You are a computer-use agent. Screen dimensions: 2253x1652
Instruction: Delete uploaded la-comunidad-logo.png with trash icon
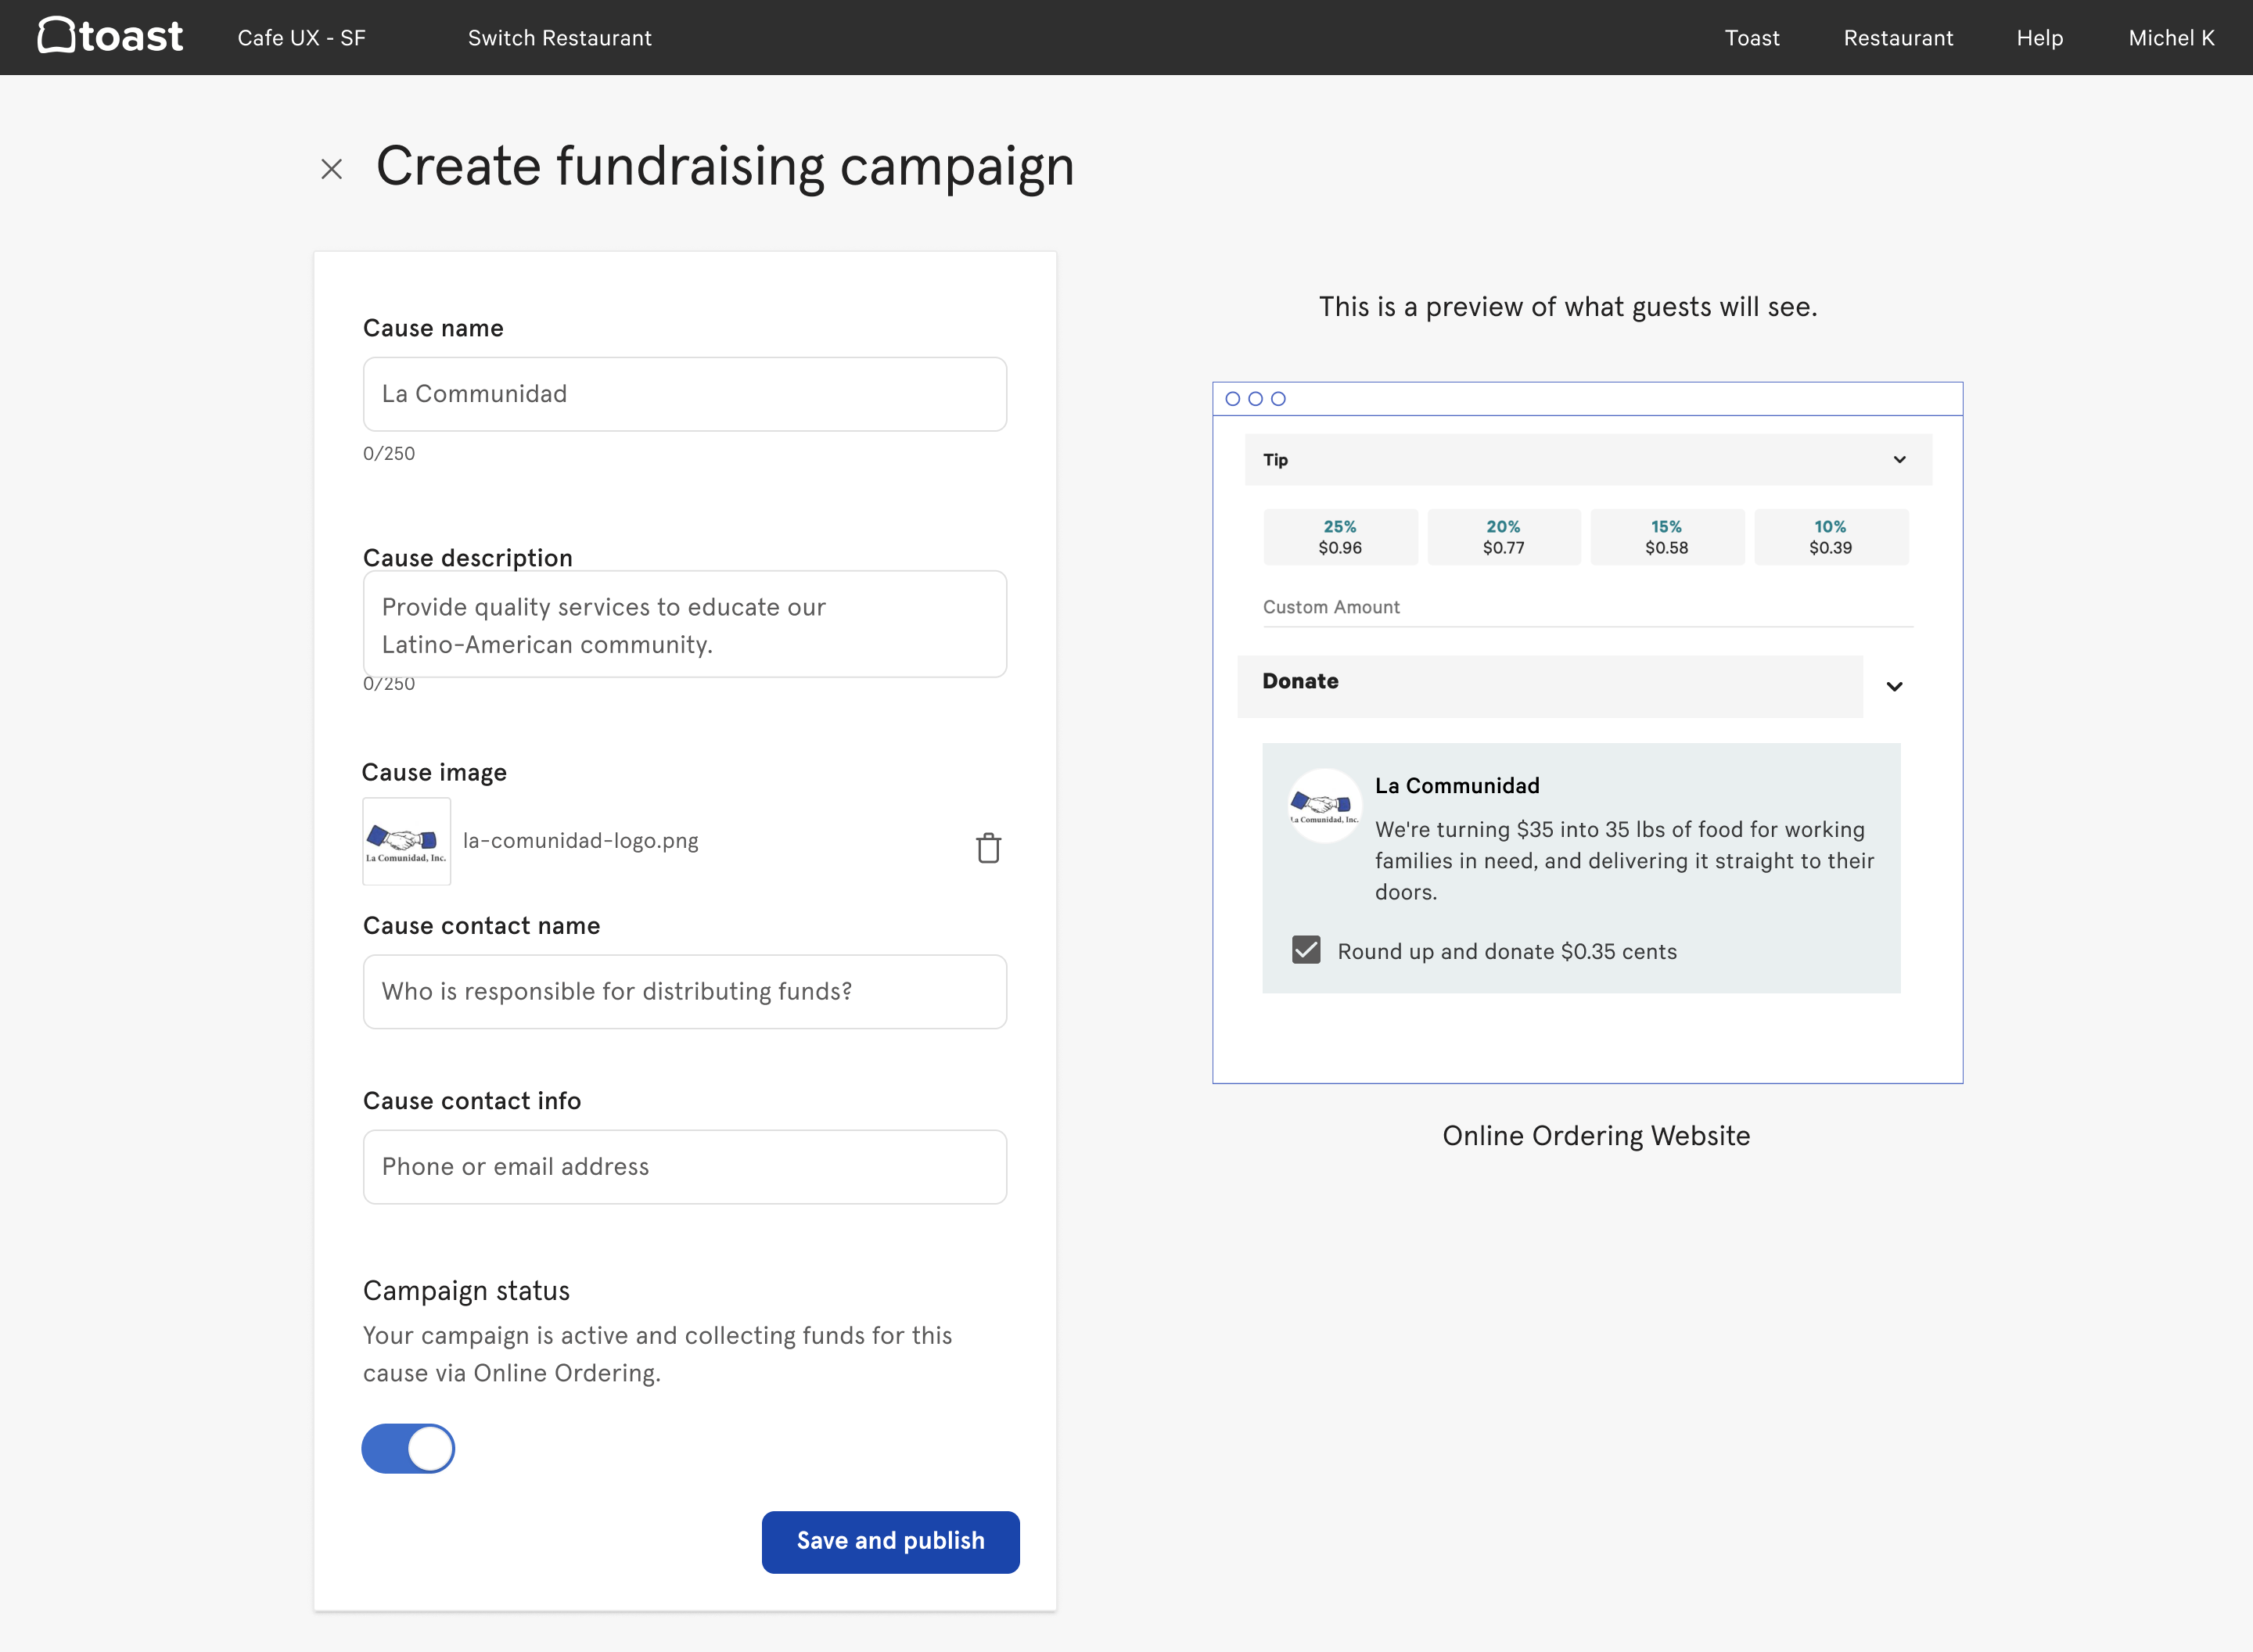(988, 848)
